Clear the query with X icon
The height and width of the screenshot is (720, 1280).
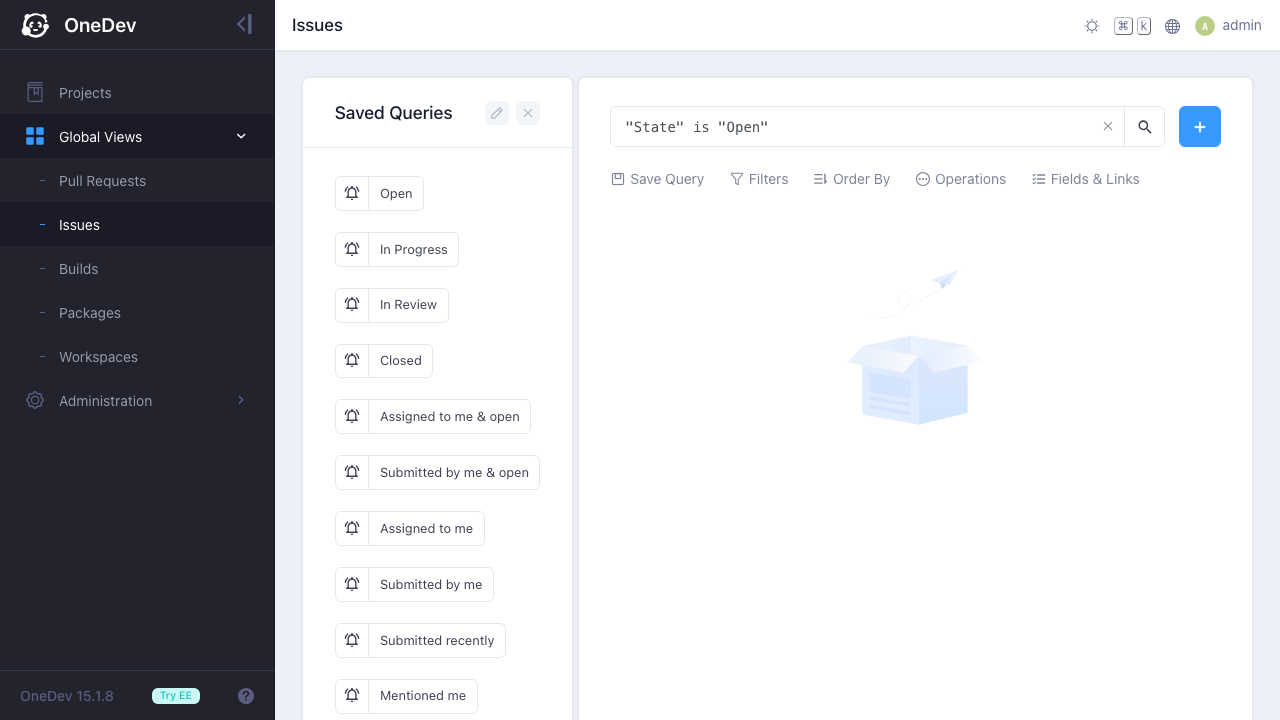(1108, 127)
